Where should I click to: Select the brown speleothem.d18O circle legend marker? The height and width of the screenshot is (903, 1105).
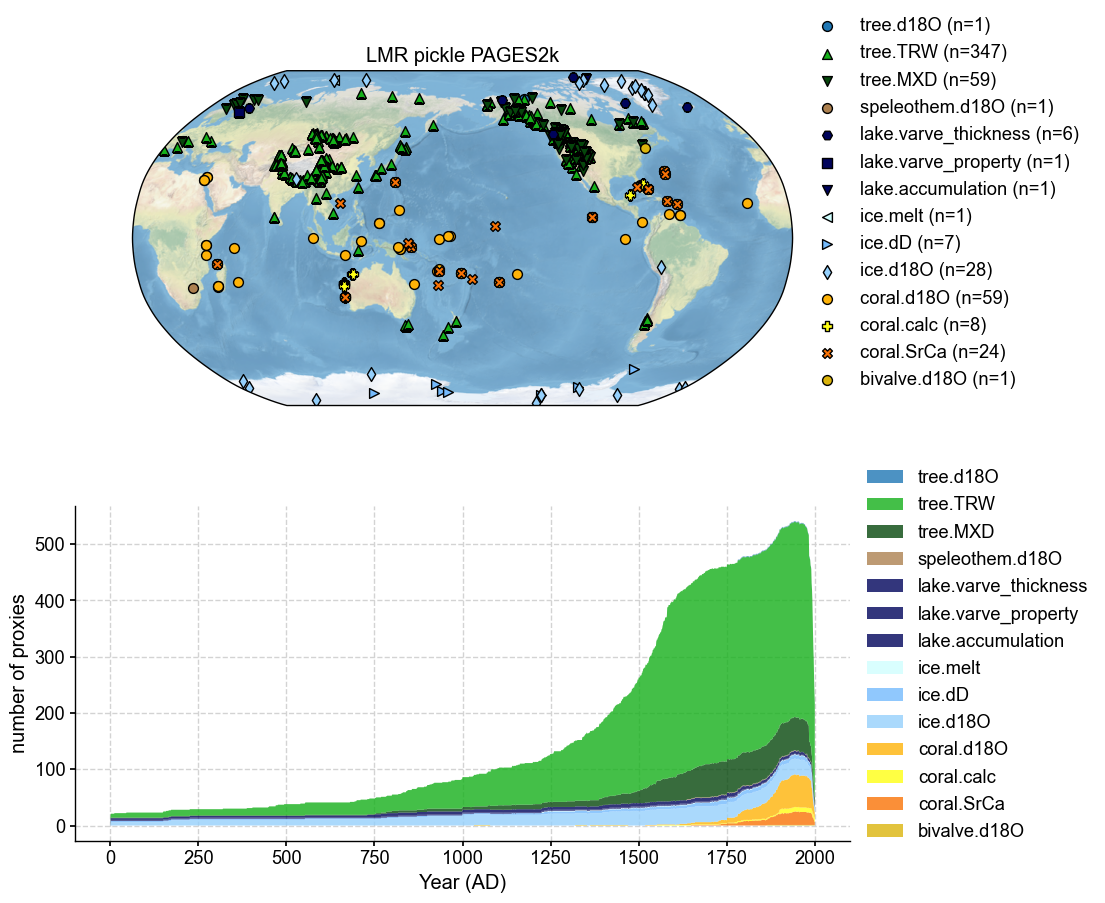[826, 106]
